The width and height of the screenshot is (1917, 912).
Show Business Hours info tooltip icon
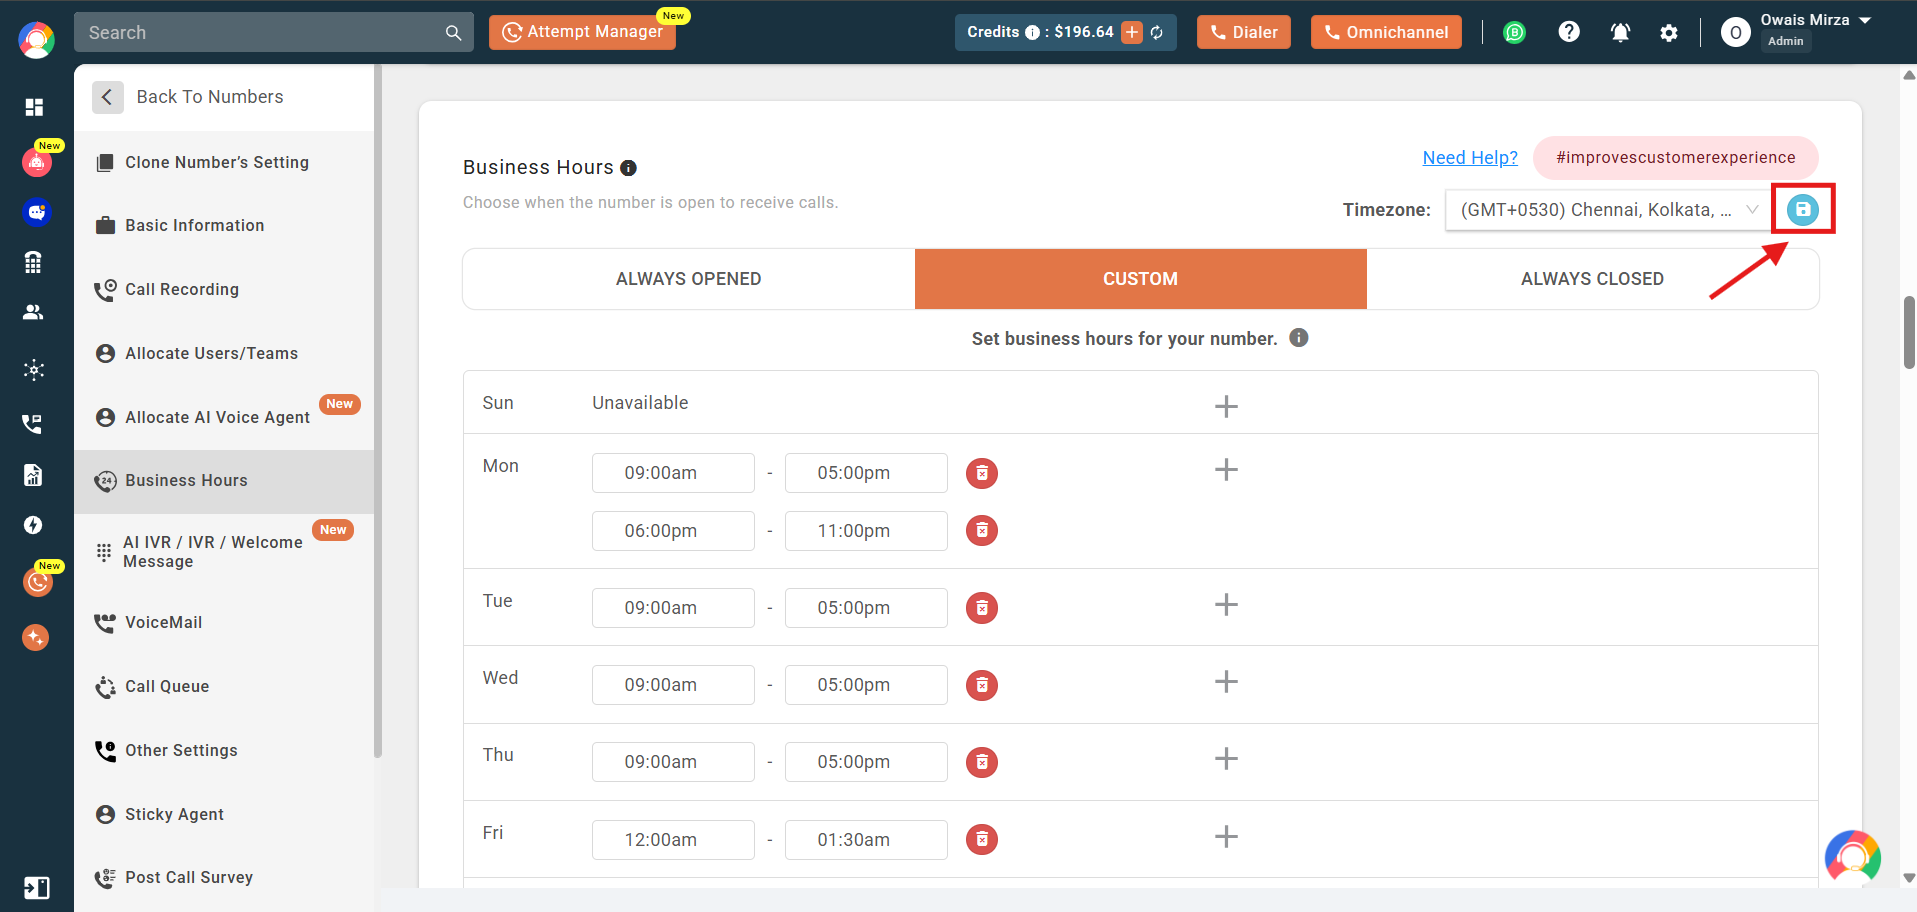click(628, 168)
